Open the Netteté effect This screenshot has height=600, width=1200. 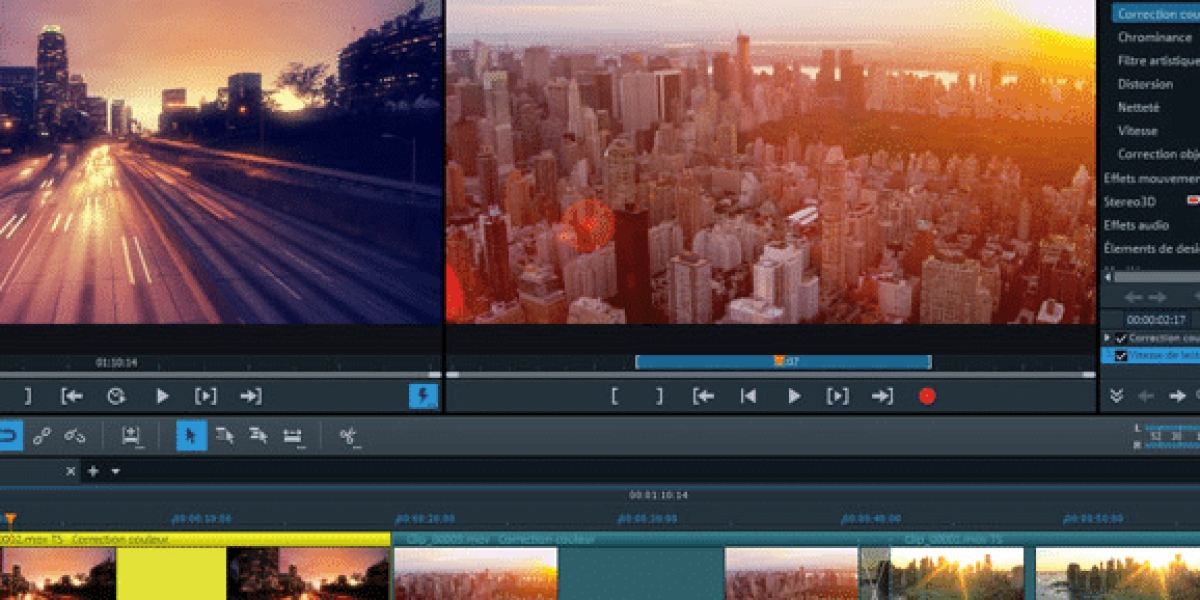[1138, 107]
